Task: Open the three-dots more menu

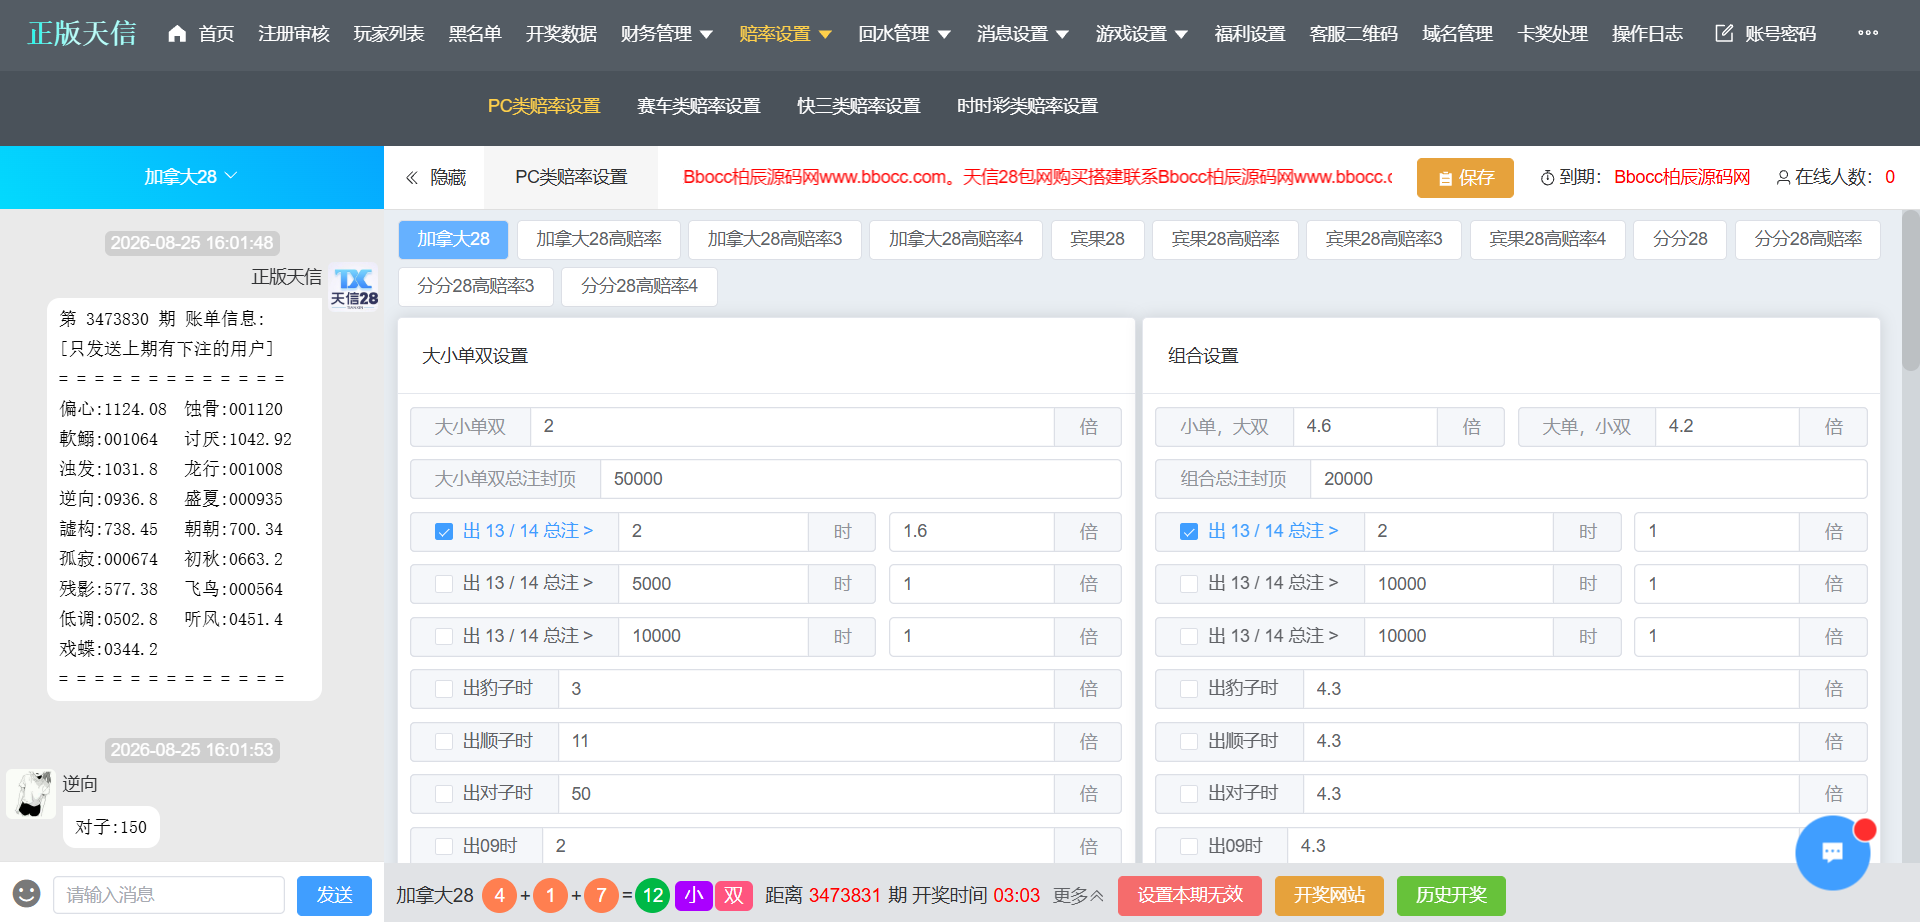Action: [x=1867, y=33]
